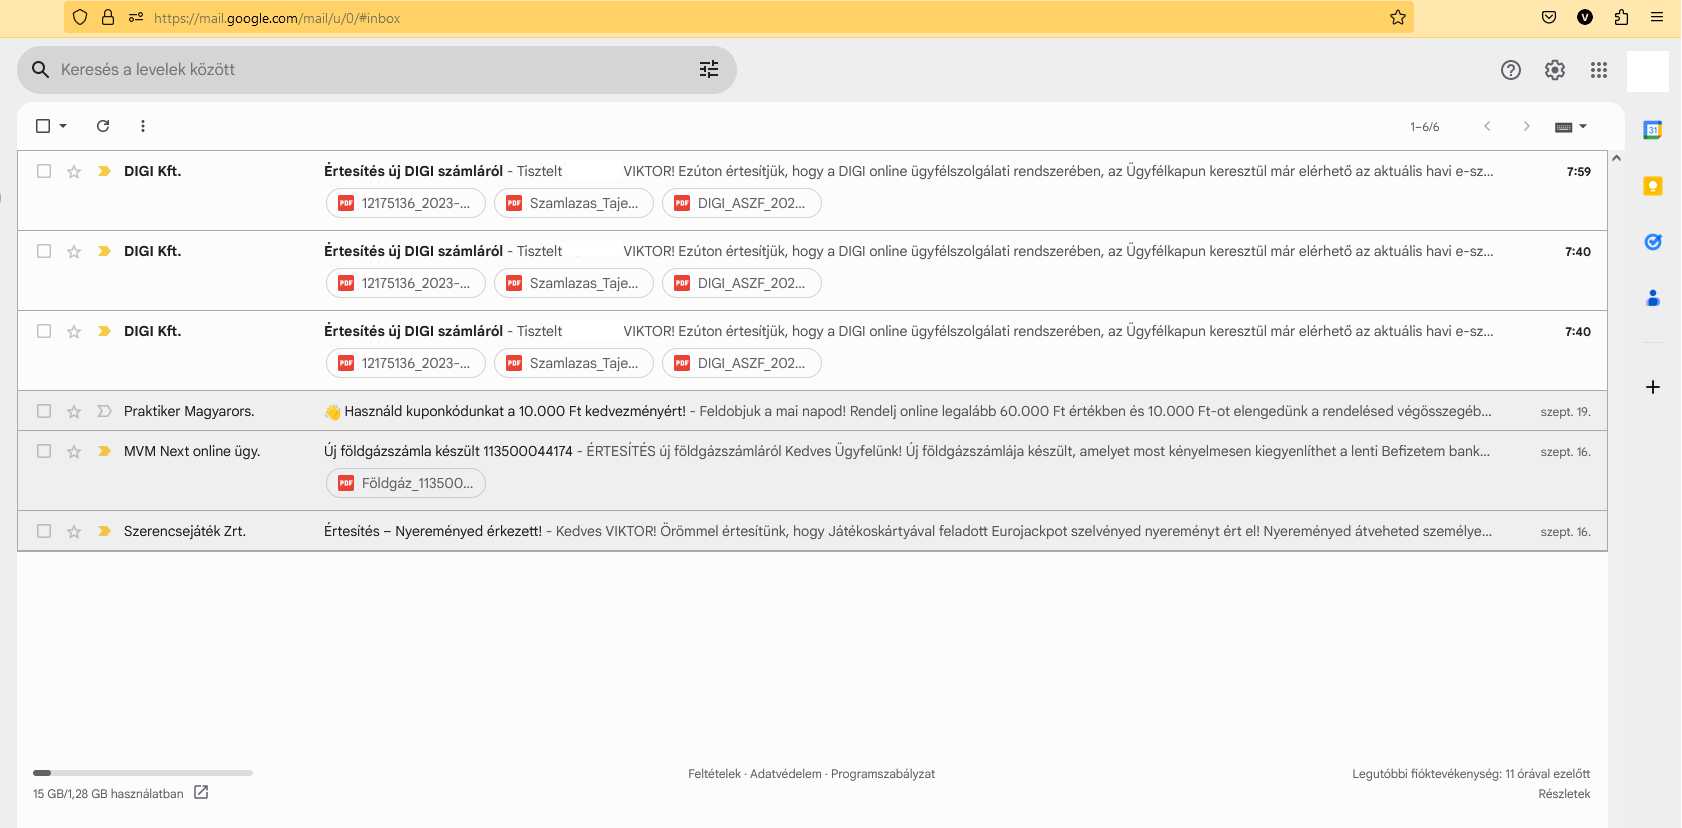Click the 1–6/6 message count
Image resolution: width=1682 pixels, height=828 pixels.
[x=1425, y=127]
